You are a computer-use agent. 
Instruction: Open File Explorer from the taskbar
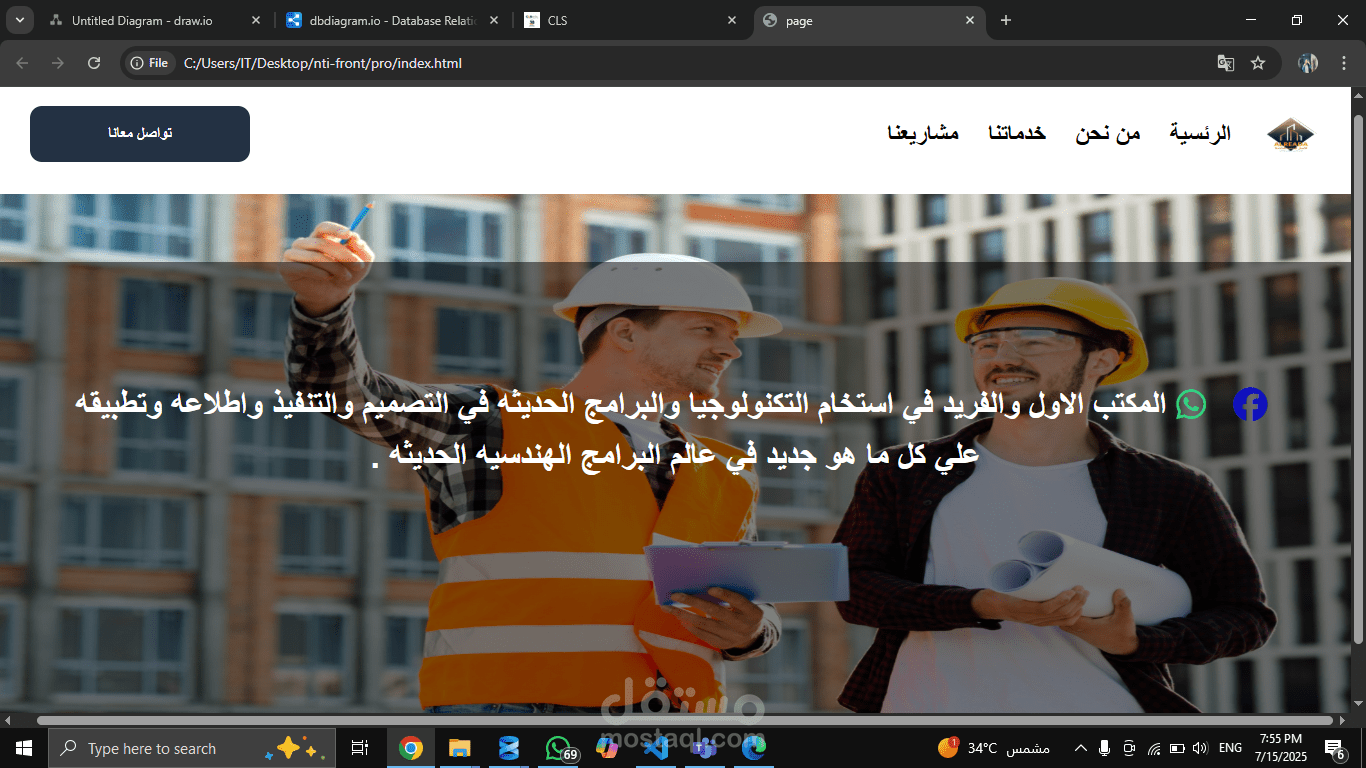(459, 748)
